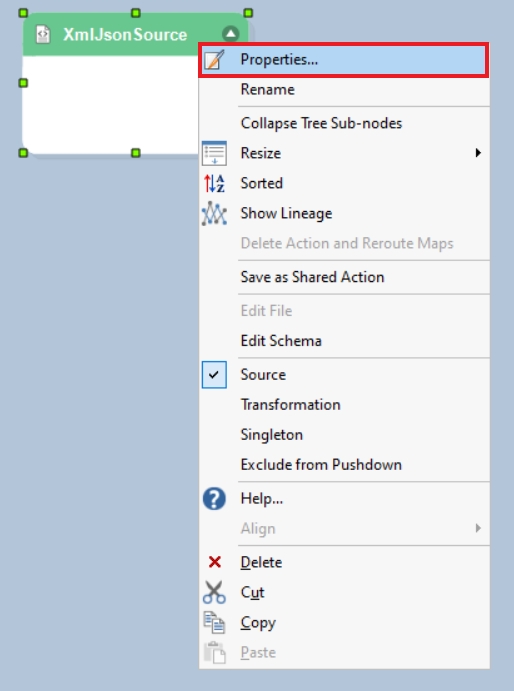Image resolution: width=514 pixels, height=691 pixels.
Task: Click the Properties pencil icon
Action: coord(215,59)
